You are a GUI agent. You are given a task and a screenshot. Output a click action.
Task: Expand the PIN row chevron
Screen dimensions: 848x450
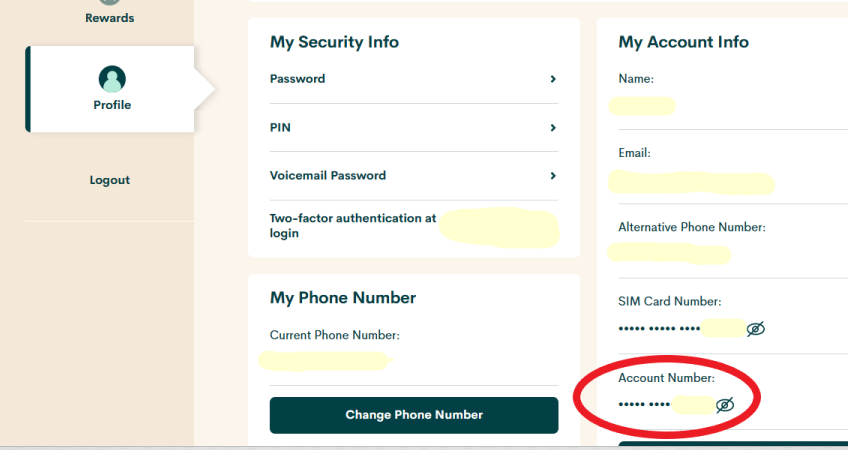pyautogui.click(x=553, y=128)
